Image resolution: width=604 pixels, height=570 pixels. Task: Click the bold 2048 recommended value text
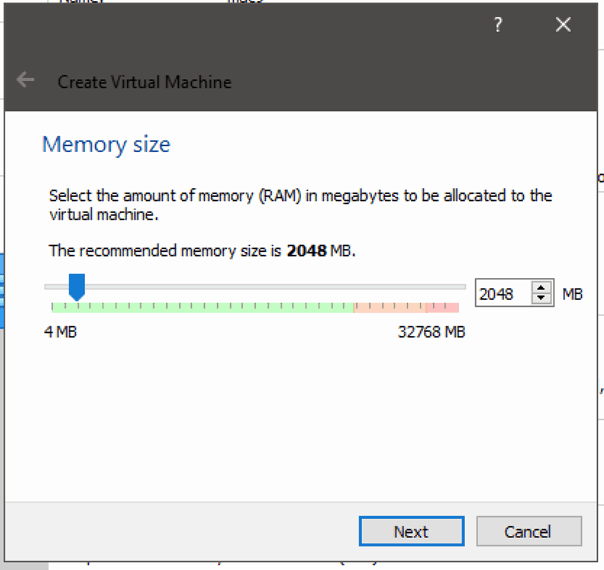306,251
